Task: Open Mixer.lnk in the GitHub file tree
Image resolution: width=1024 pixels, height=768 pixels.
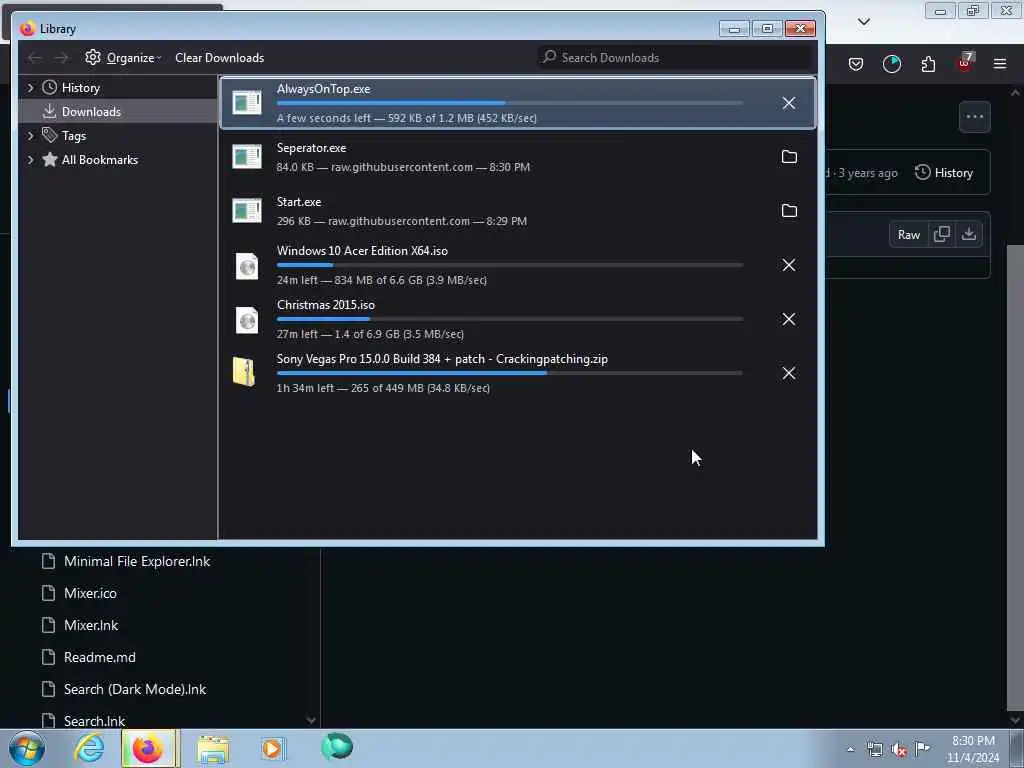Action: (x=91, y=625)
